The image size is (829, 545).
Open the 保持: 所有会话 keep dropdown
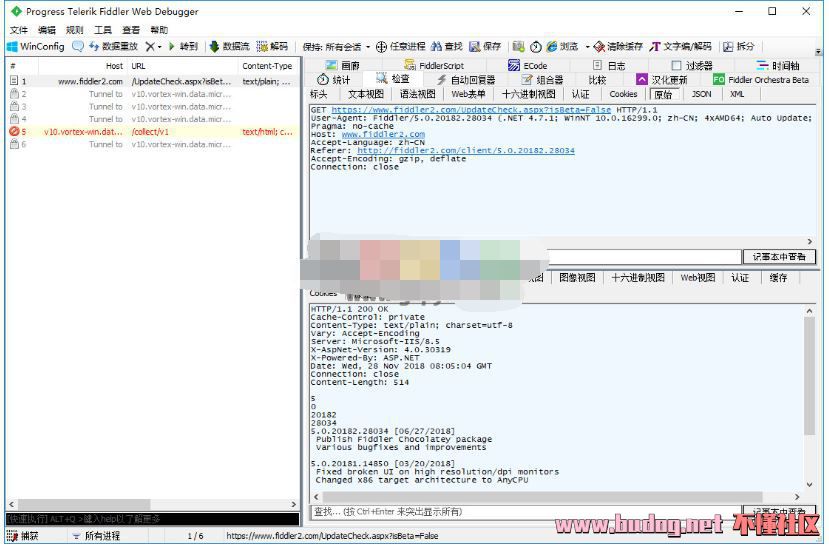336,47
